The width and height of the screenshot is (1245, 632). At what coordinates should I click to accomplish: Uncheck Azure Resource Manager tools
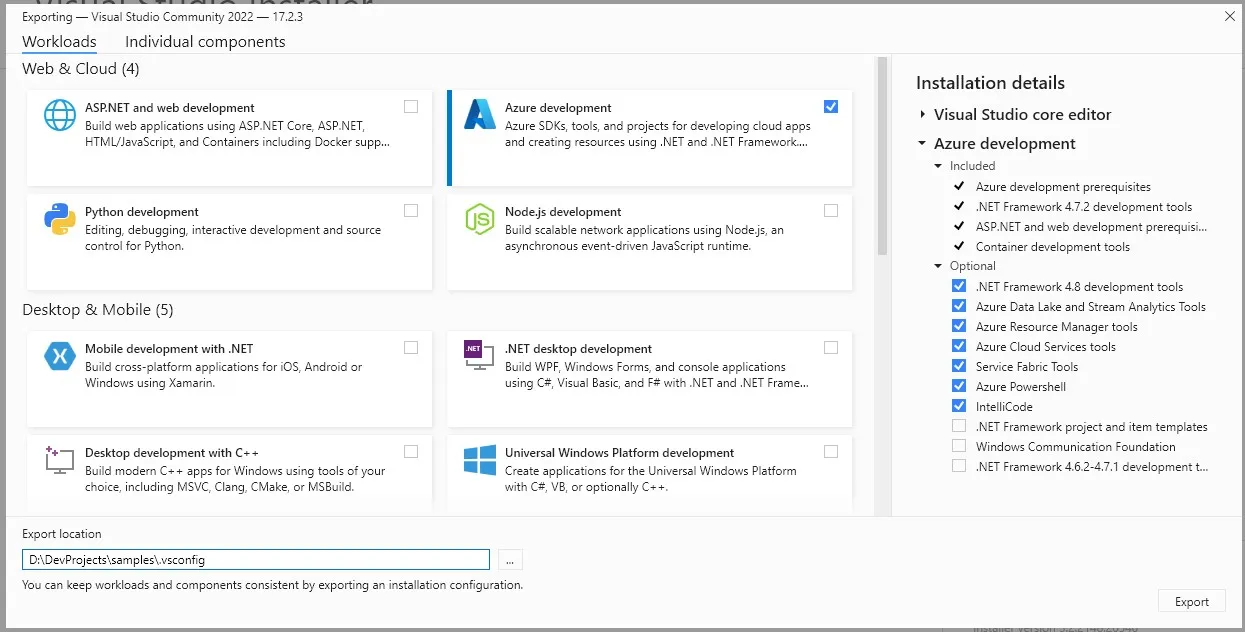959,327
